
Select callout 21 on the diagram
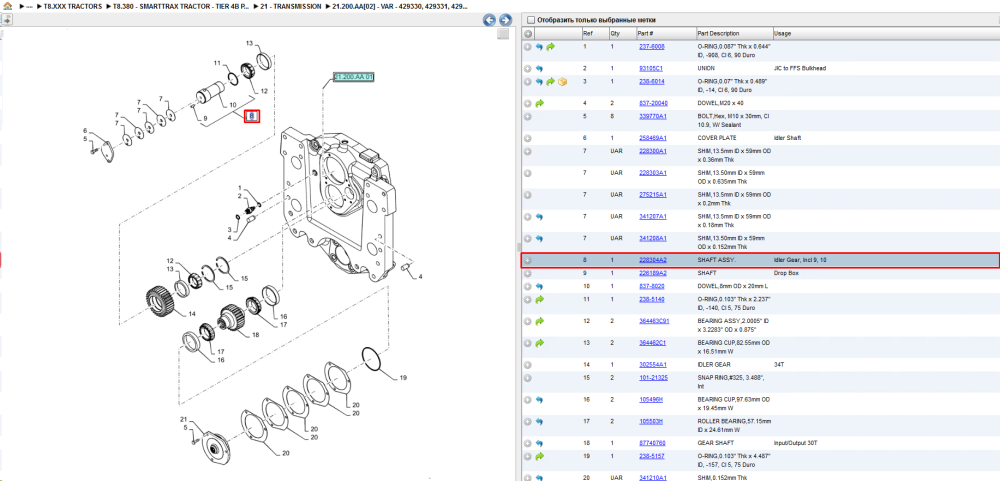184,419
